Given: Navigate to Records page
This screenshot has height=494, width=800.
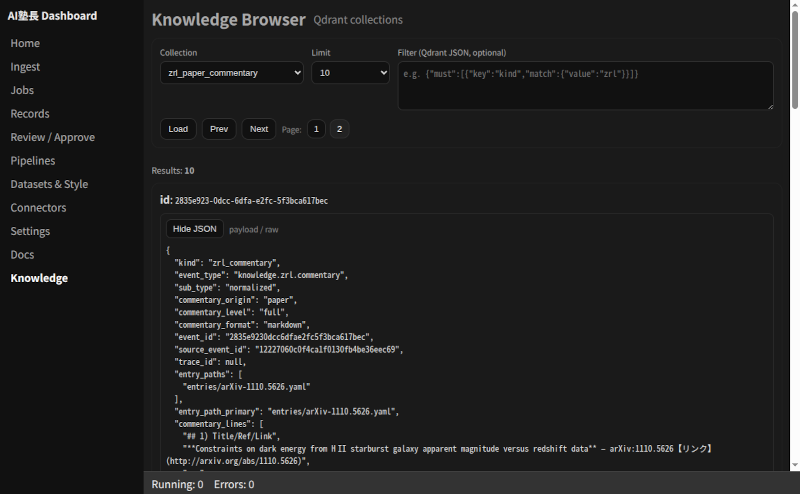Looking at the screenshot, I should (x=30, y=114).
